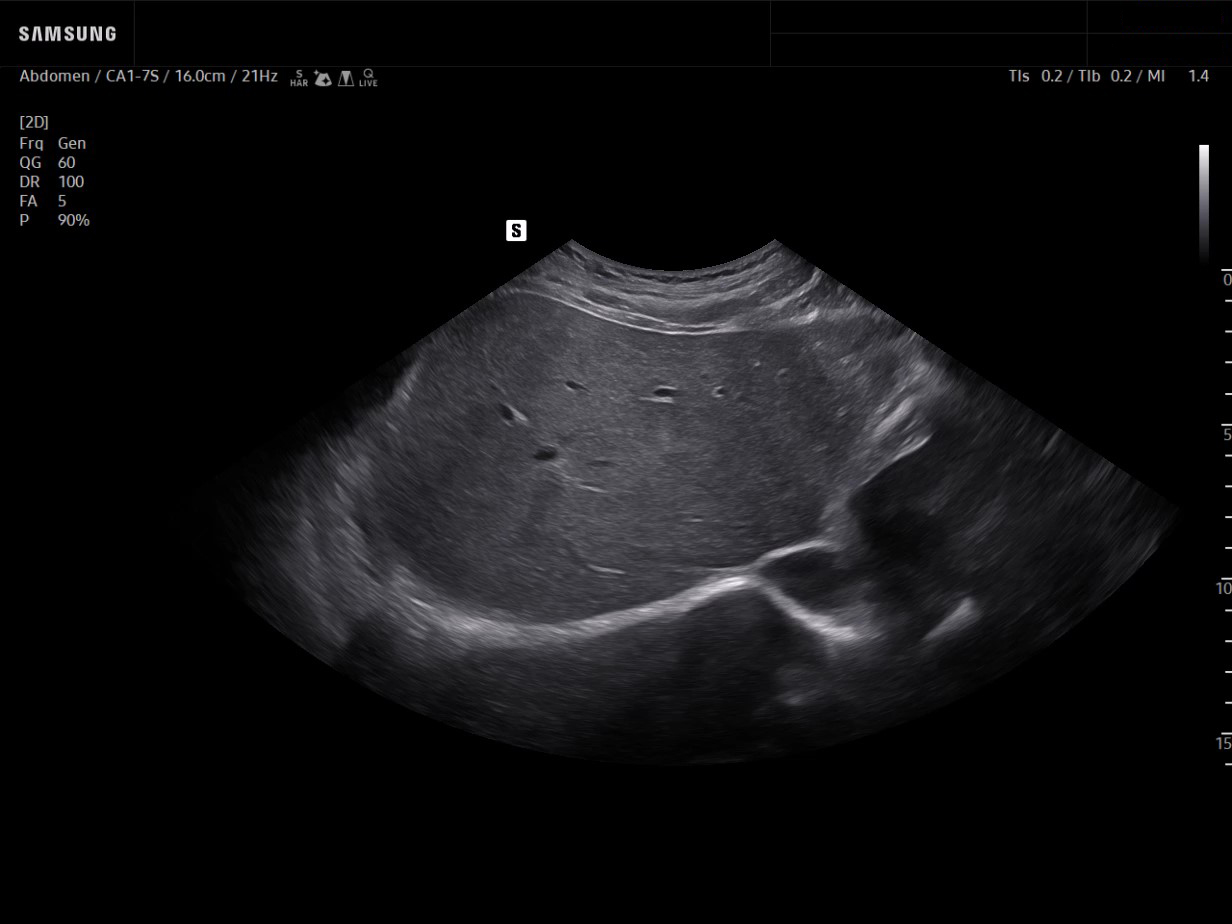Select the S orientation marker above the image
Viewport: 1232px width, 924px height.
click(517, 230)
